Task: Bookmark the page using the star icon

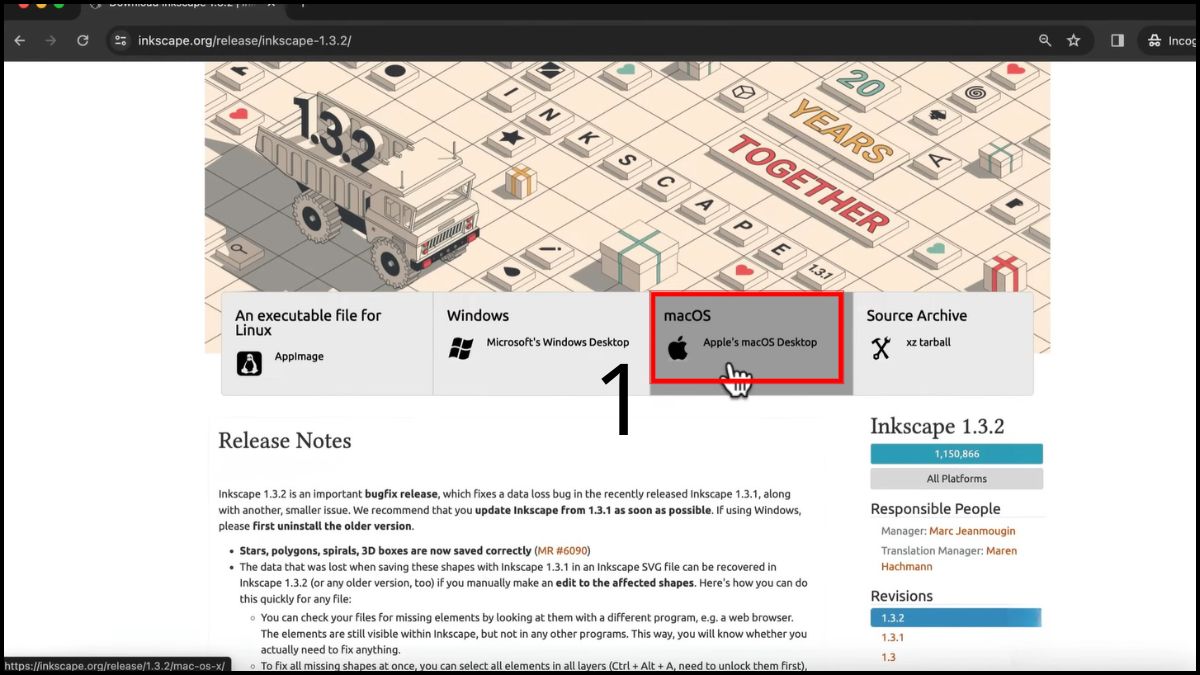Action: coord(1073,40)
